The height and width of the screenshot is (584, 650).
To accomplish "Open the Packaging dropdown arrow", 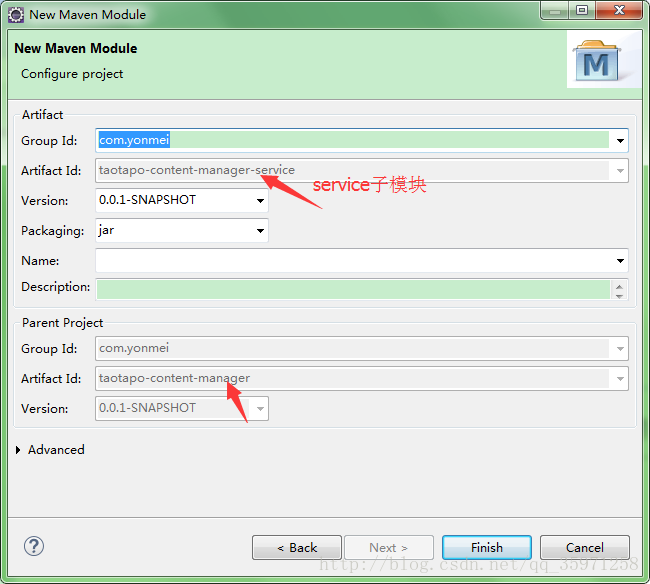I will point(260,230).
